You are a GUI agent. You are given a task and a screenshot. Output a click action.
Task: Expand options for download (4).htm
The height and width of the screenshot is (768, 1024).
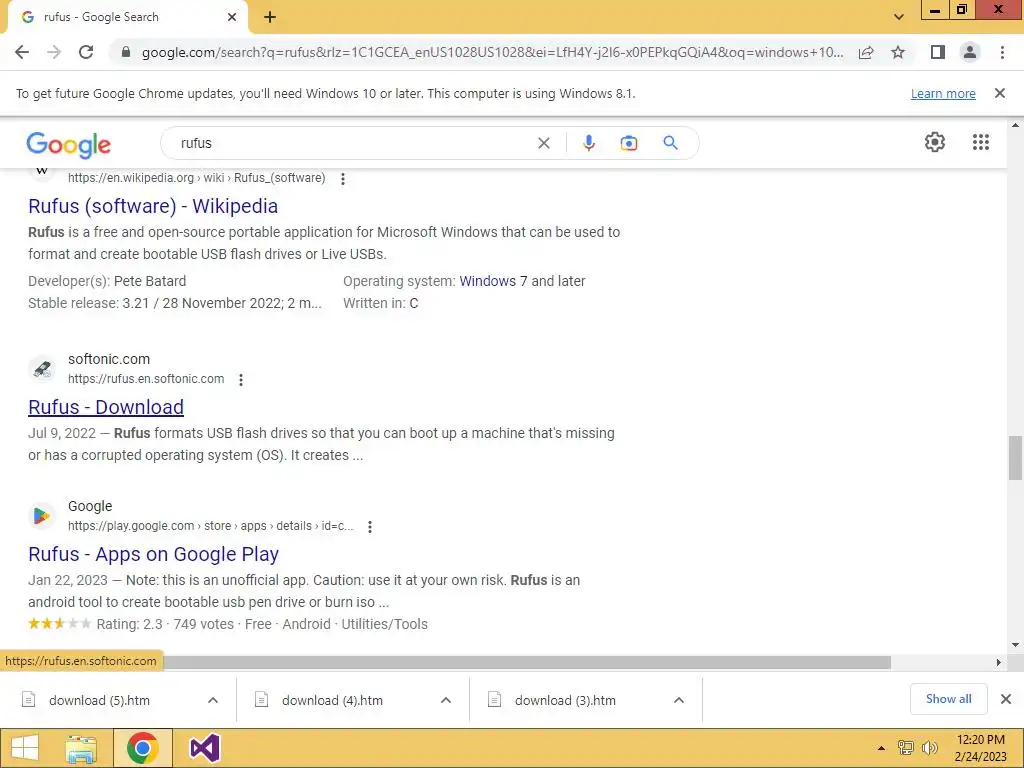(x=446, y=700)
